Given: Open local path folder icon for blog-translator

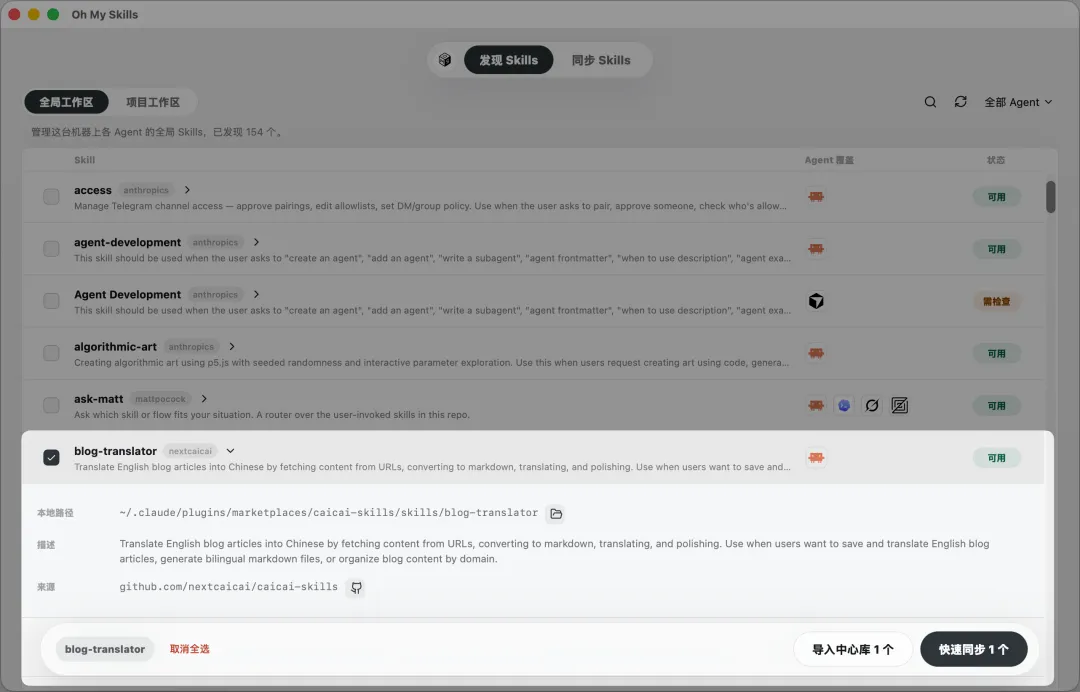Looking at the screenshot, I should click(x=556, y=514).
